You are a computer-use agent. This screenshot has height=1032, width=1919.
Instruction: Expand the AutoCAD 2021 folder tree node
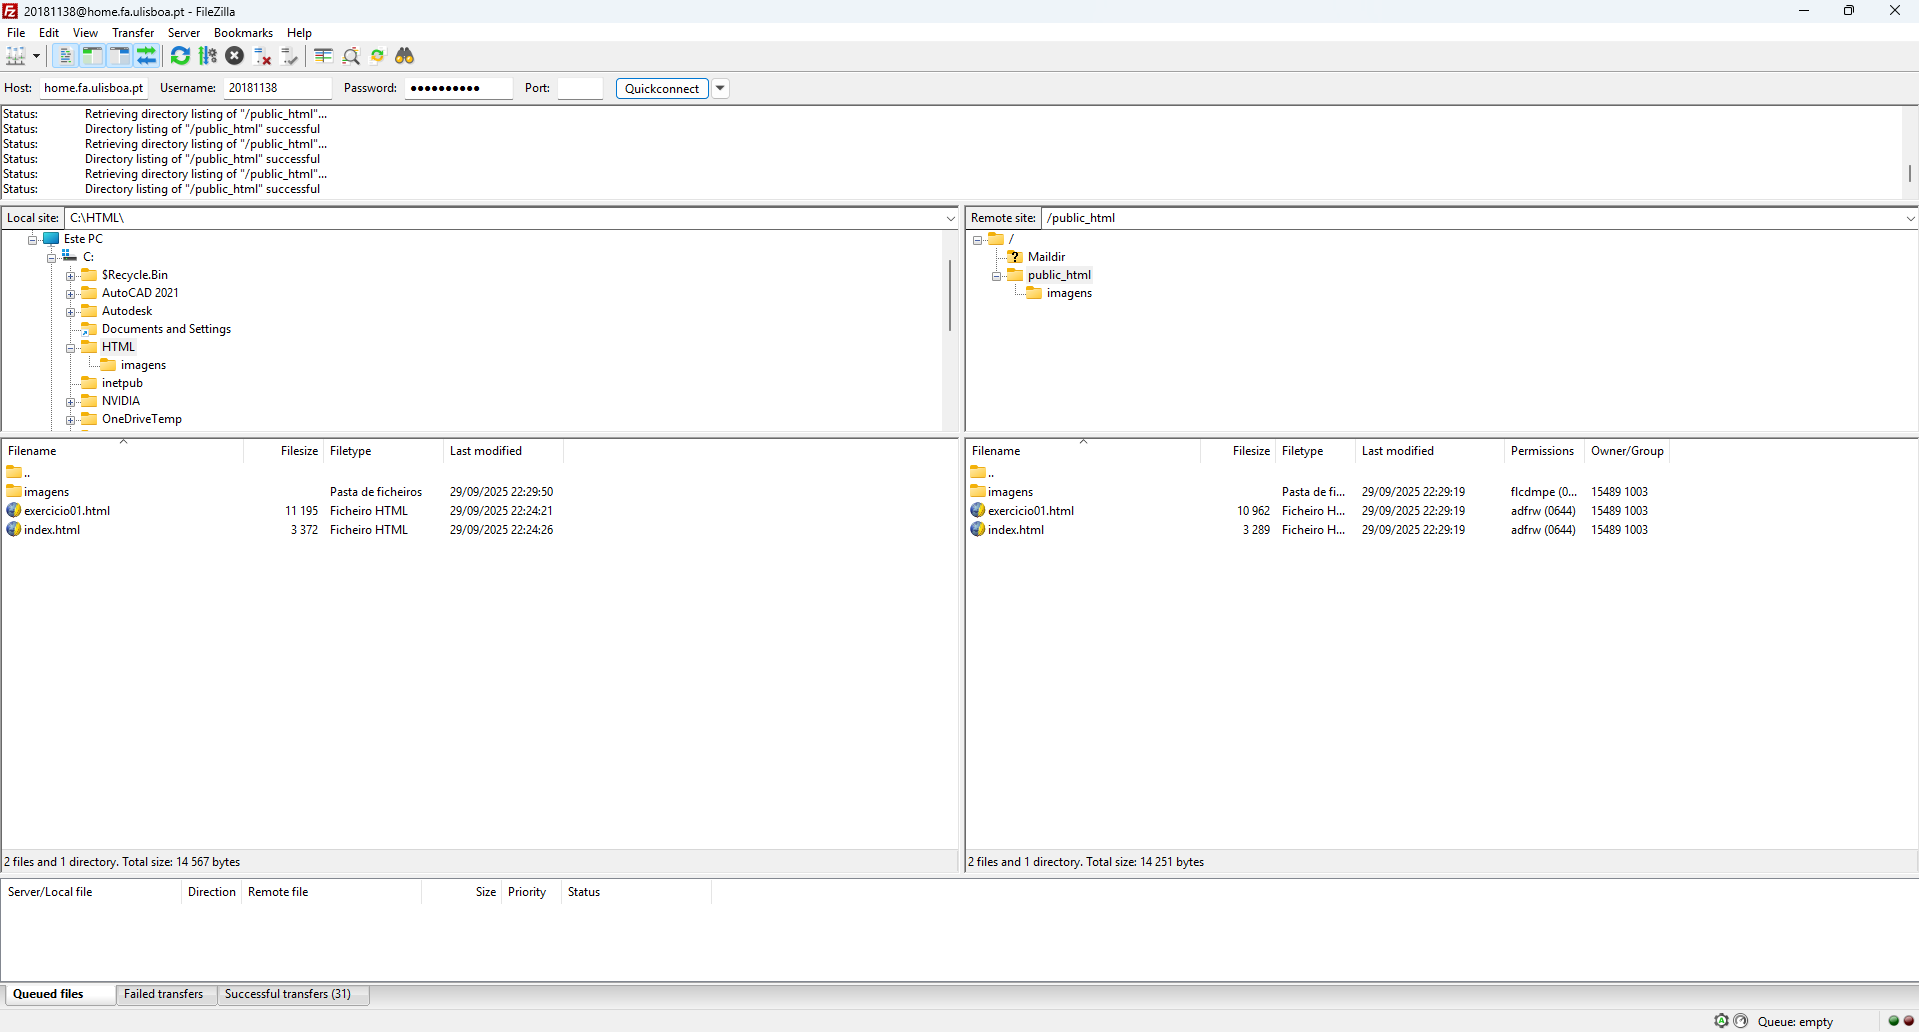click(x=71, y=294)
